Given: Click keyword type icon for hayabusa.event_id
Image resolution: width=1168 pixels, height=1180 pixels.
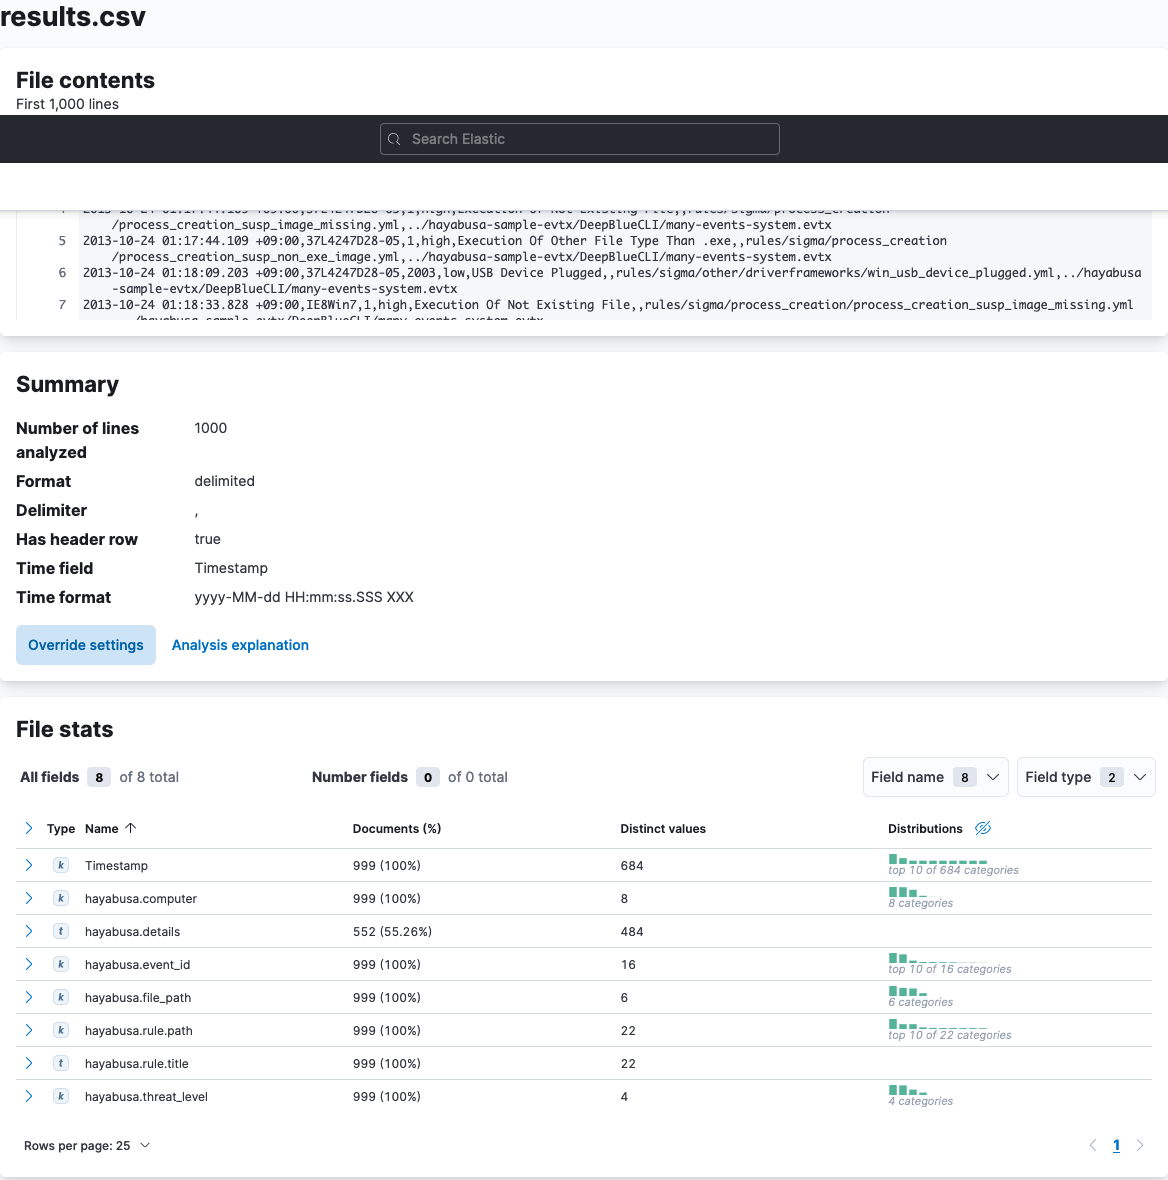Looking at the screenshot, I should point(61,965).
